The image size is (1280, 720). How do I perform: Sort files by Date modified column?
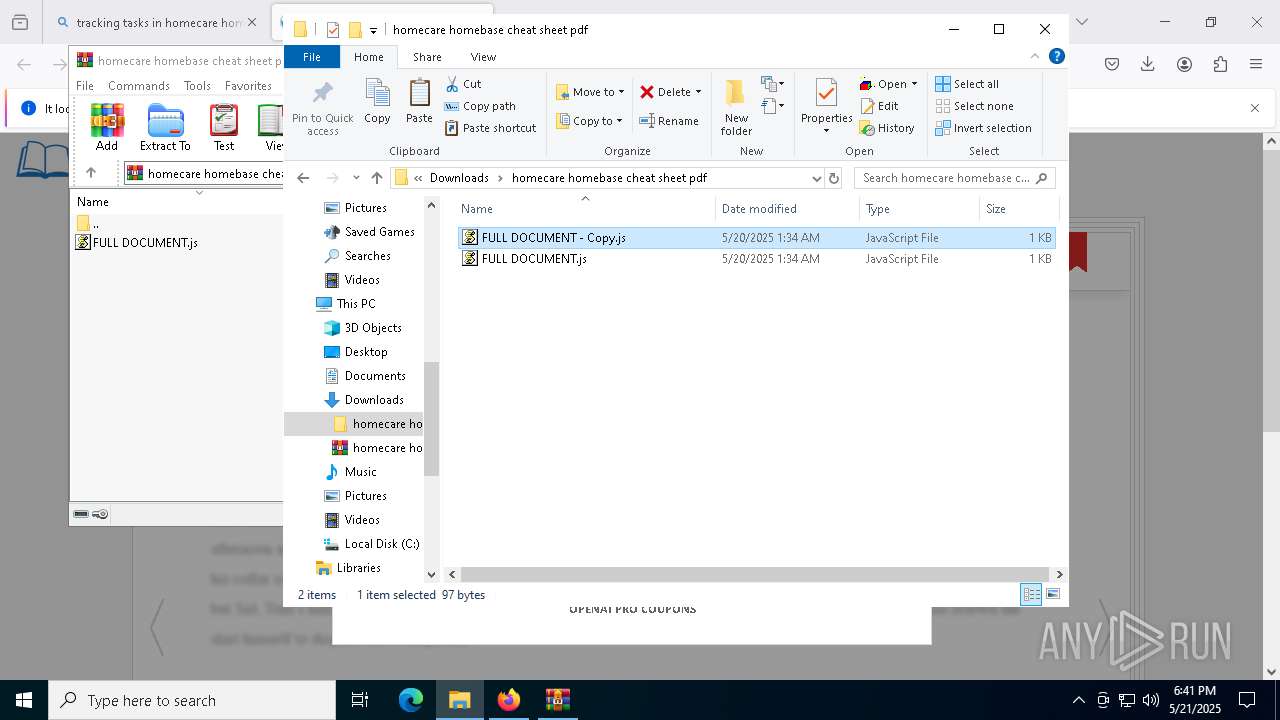(x=788, y=209)
